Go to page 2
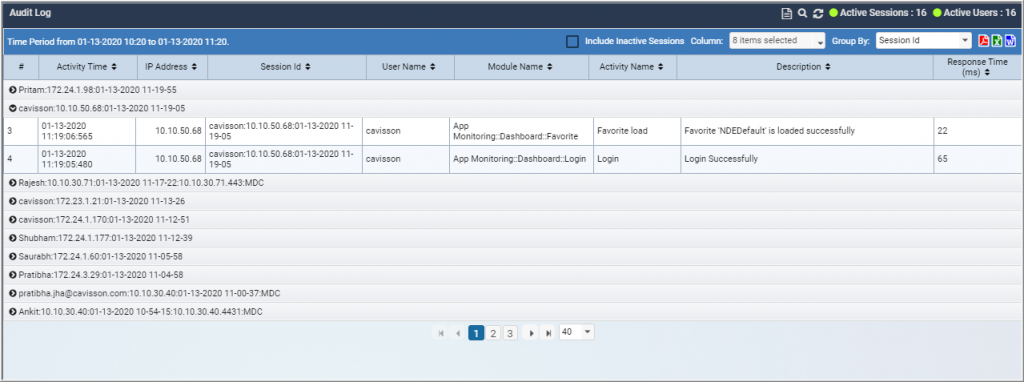Viewport: 1024px width, 382px height. 494,333
